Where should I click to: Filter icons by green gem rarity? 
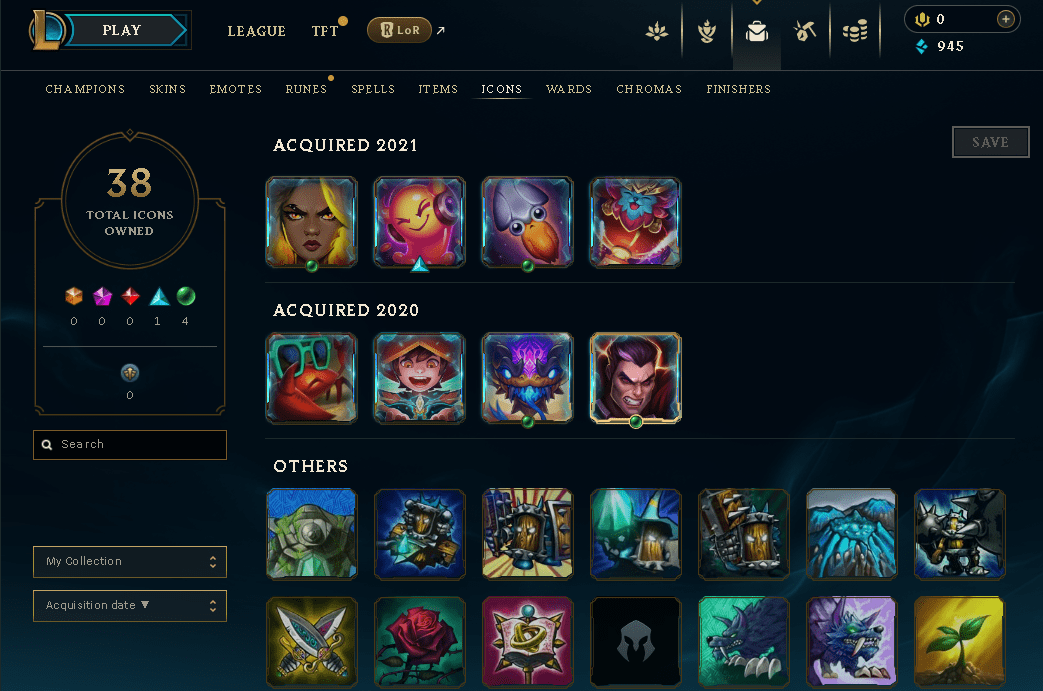click(186, 296)
